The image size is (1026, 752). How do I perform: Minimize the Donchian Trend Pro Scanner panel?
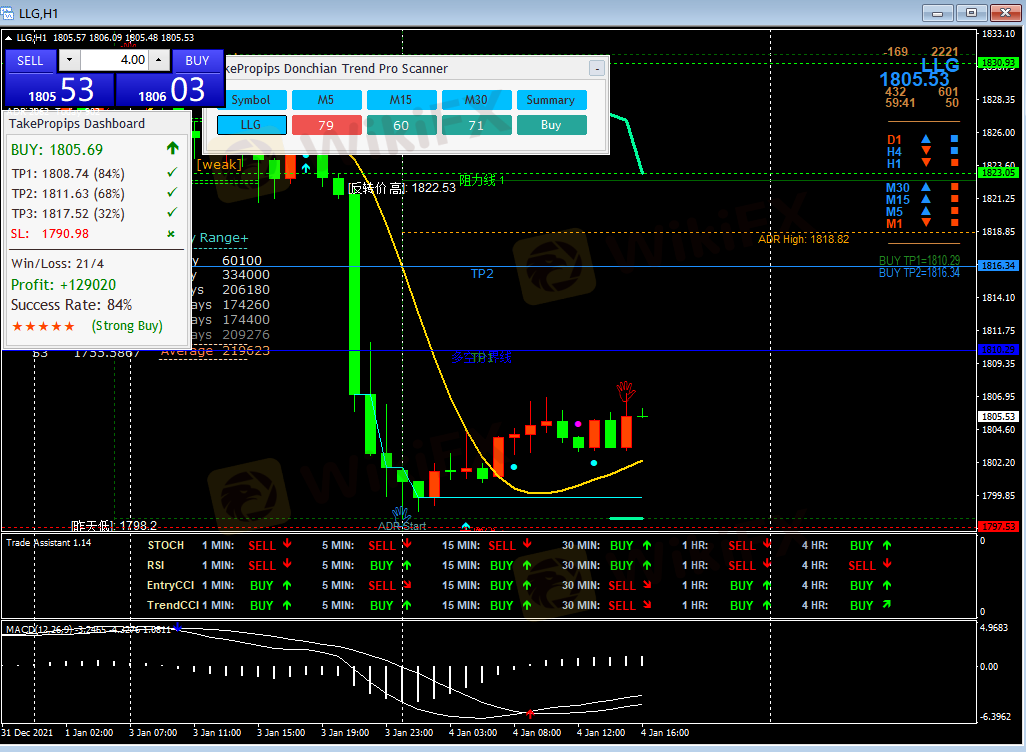pyautogui.click(x=597, y=68)
